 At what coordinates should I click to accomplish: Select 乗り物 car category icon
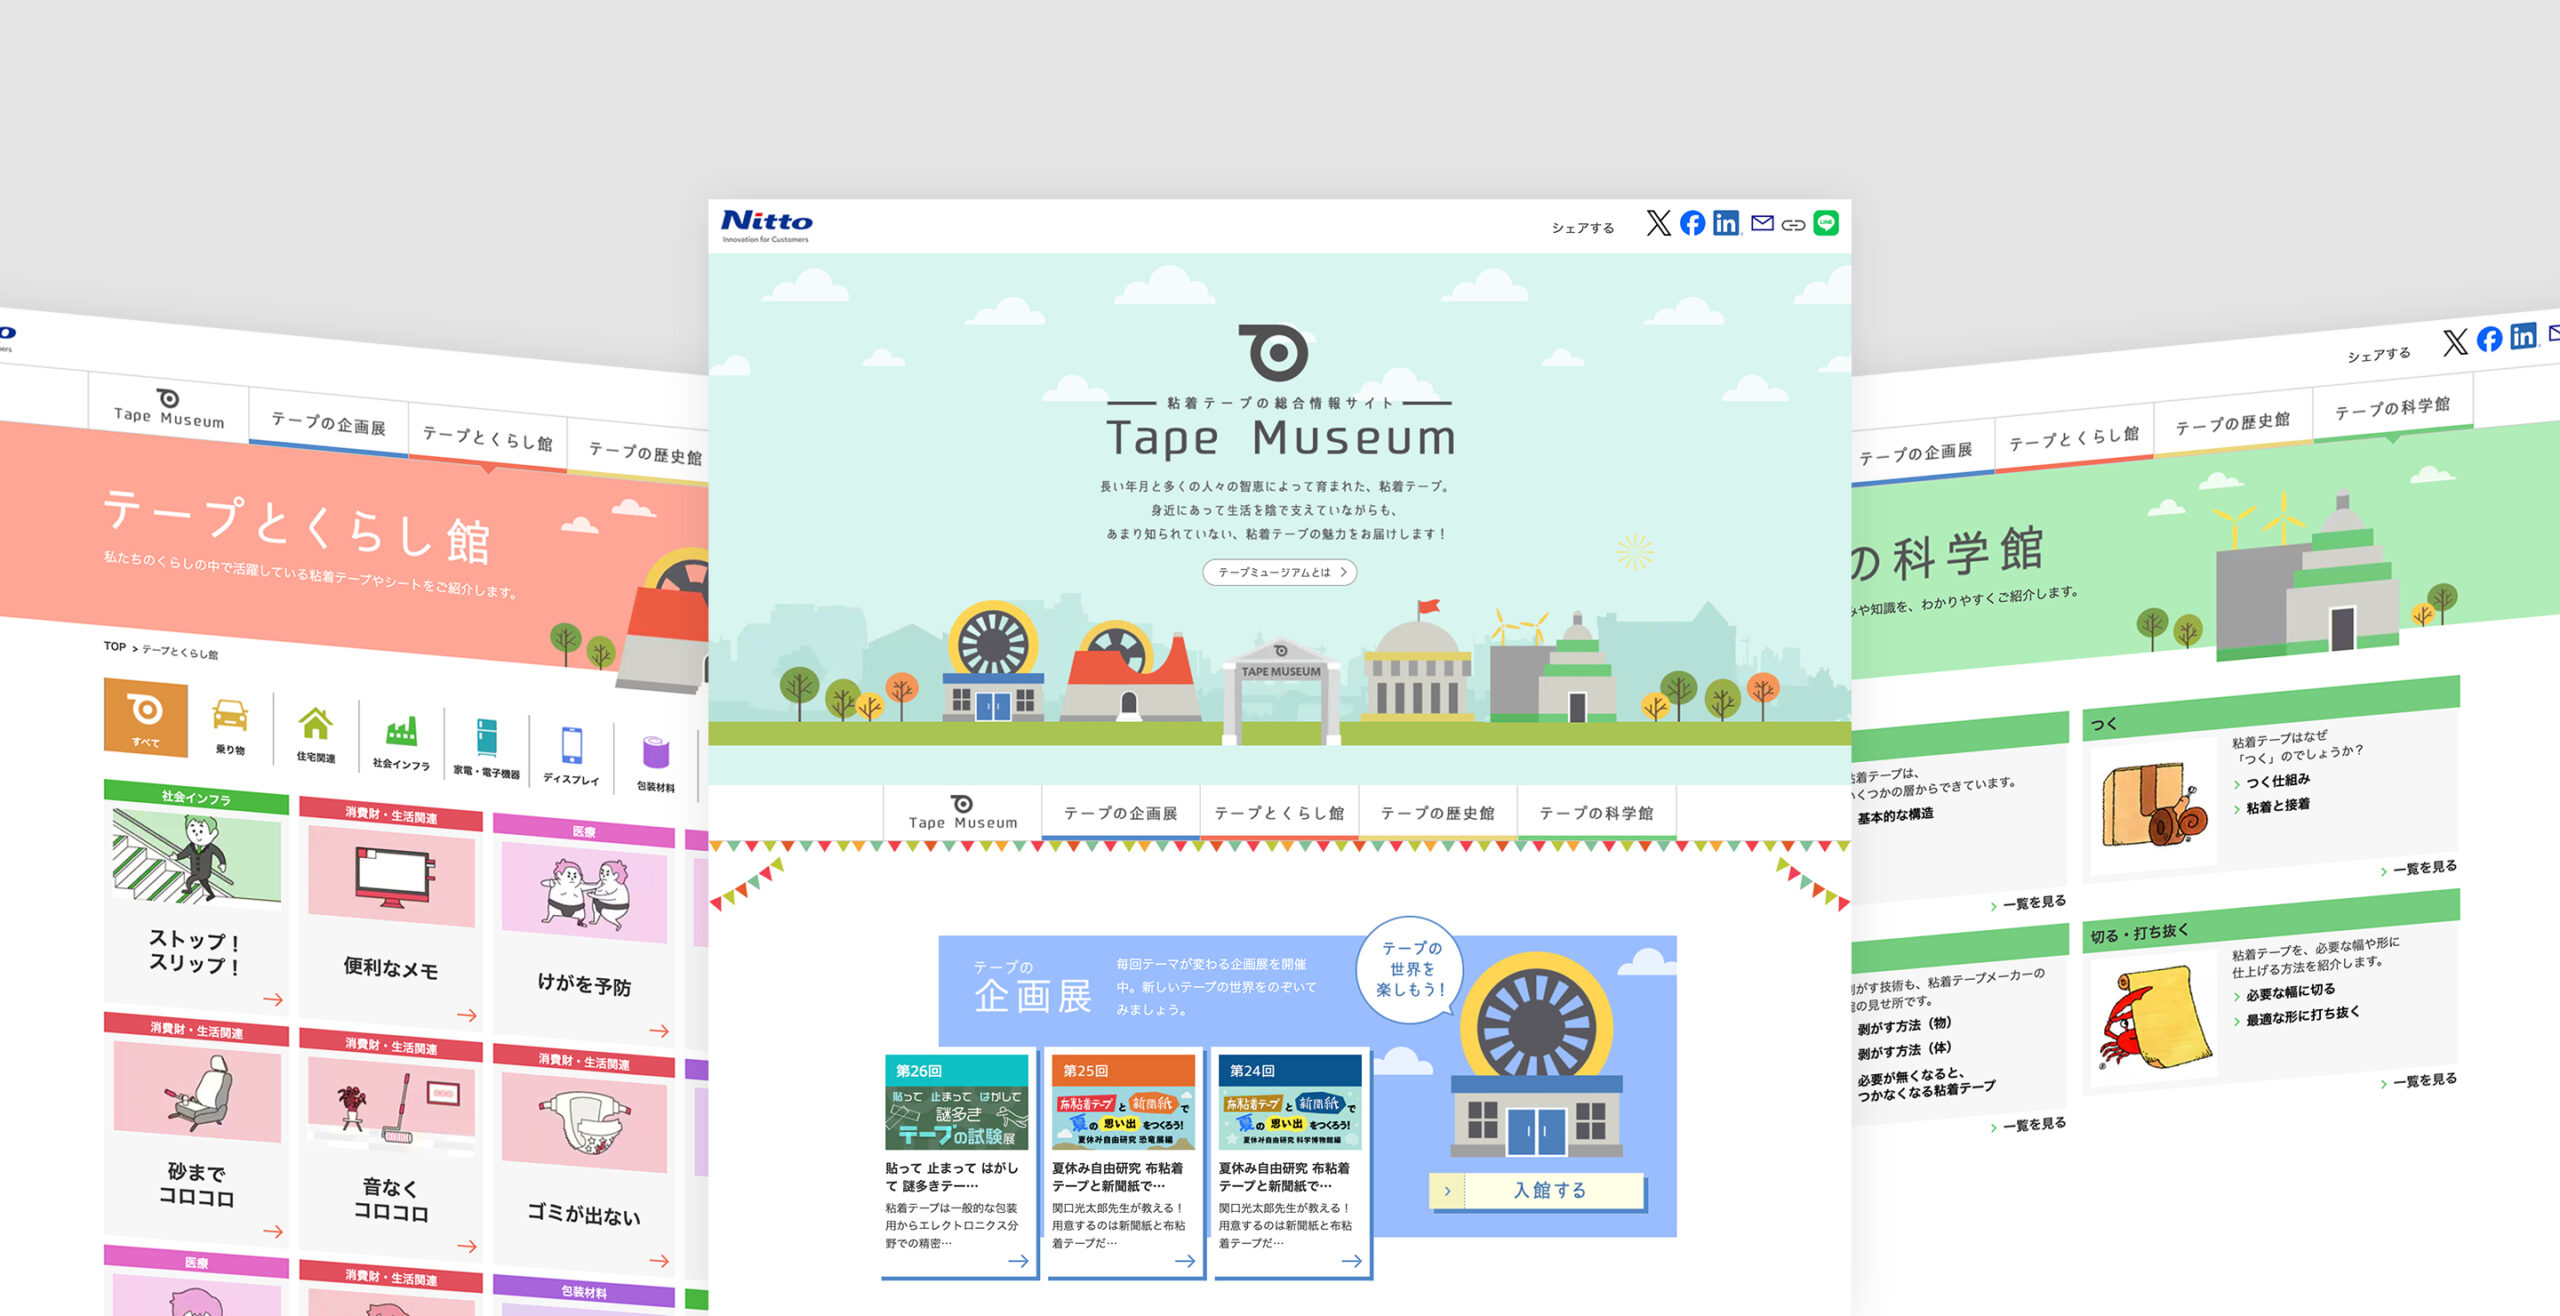(x=230, y=727)
